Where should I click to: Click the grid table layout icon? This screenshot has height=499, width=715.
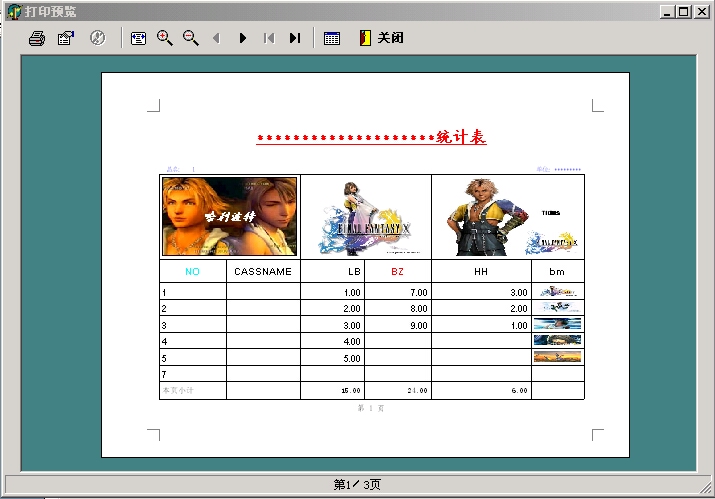point(332,38)
